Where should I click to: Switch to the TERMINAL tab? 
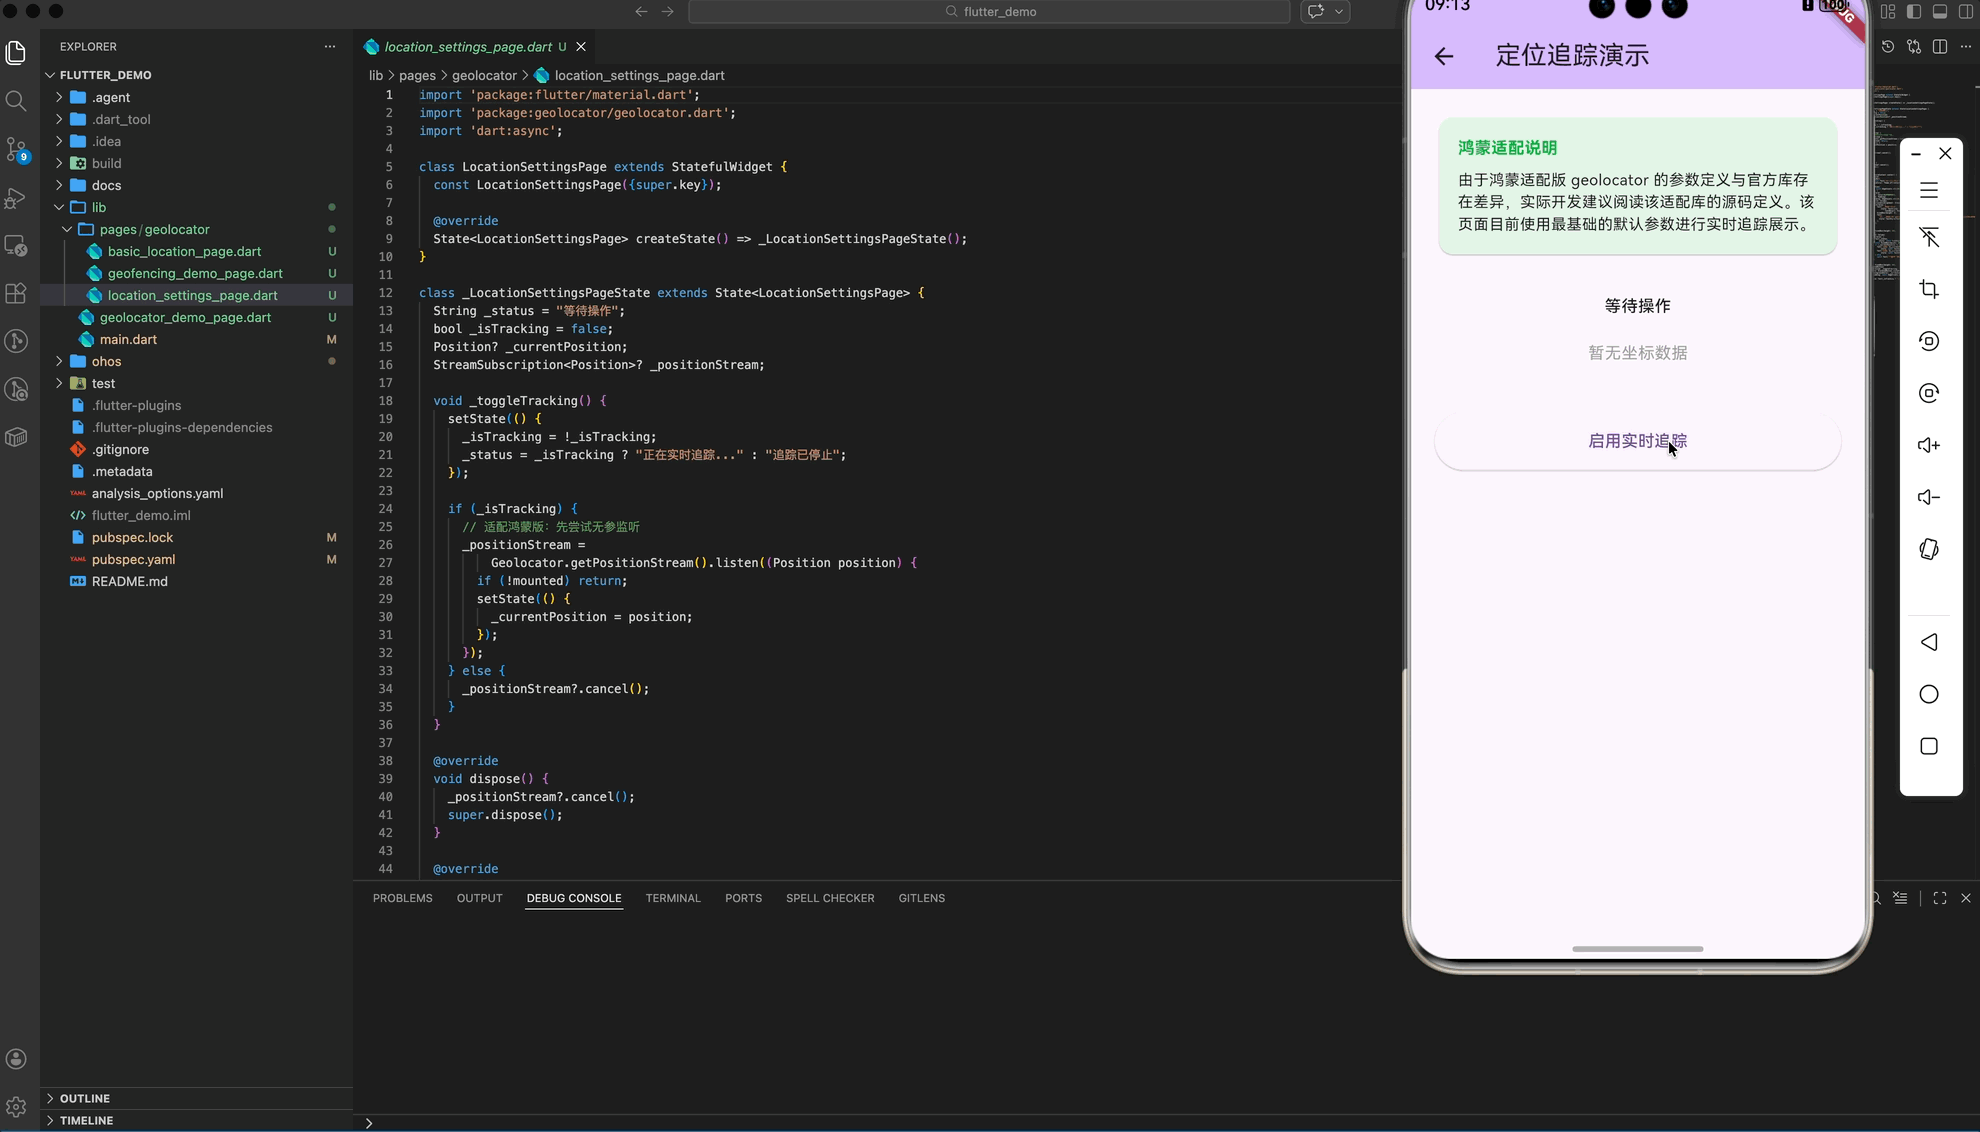(672, 898)
